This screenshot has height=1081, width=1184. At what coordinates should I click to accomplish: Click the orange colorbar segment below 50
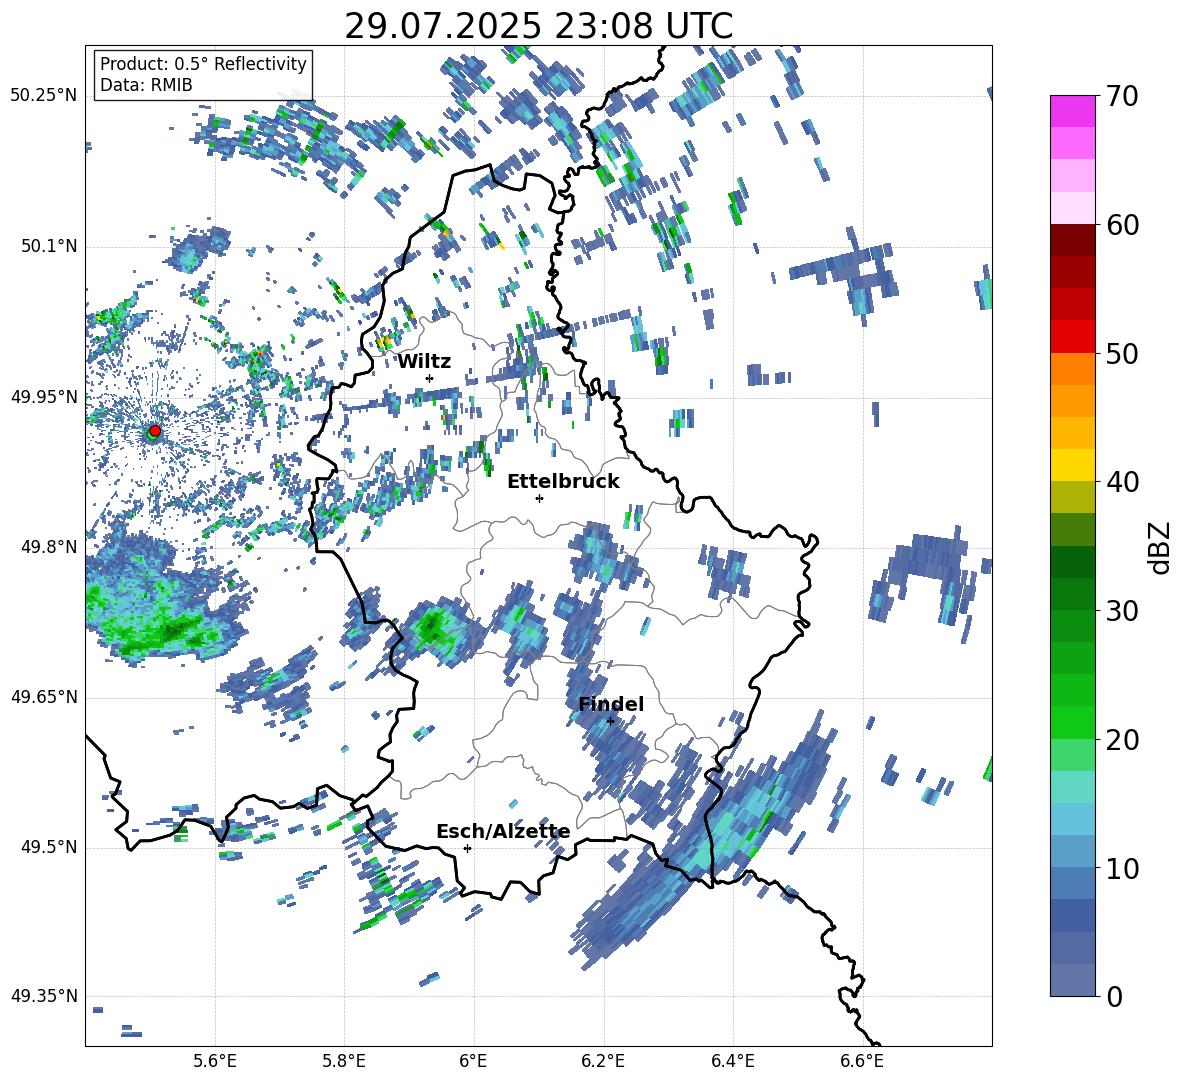1072,368
